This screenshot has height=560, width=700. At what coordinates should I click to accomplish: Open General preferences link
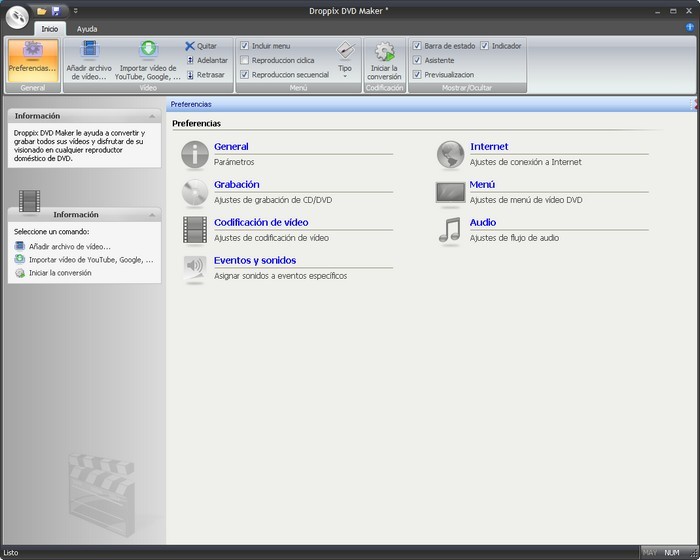[x=231, y=146]
